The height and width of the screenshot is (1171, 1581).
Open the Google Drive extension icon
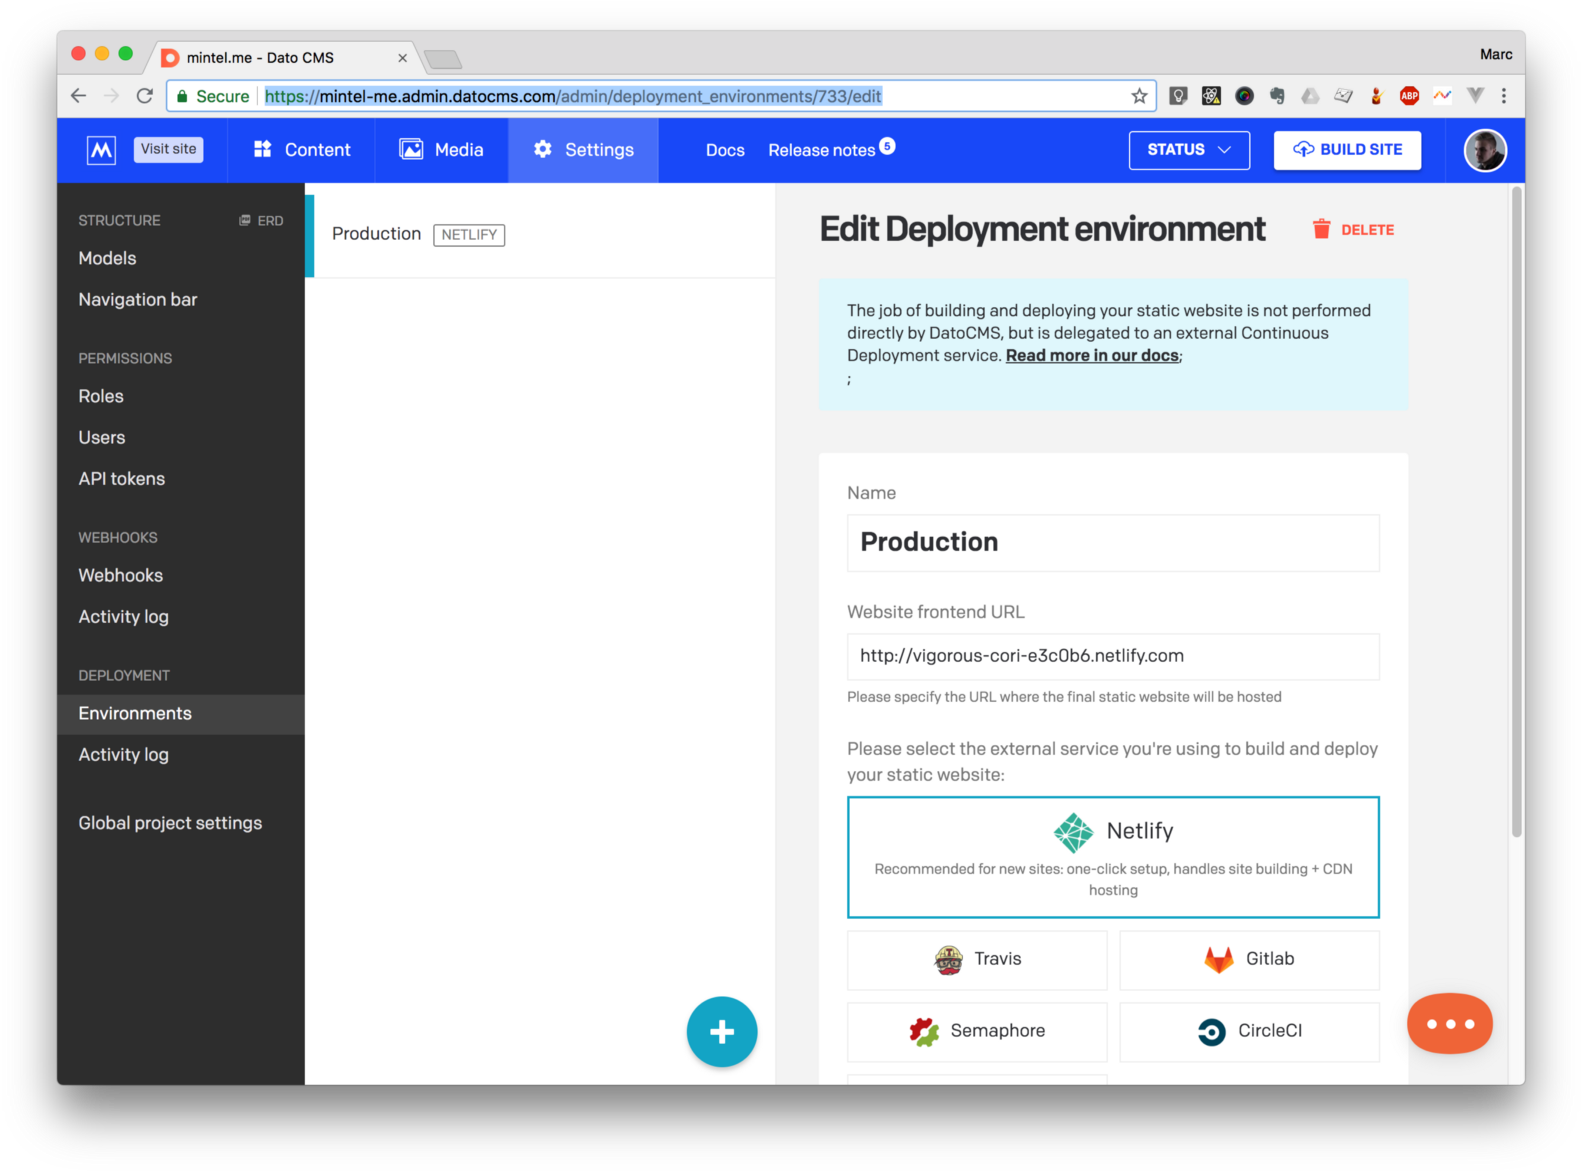[1310, 96]
